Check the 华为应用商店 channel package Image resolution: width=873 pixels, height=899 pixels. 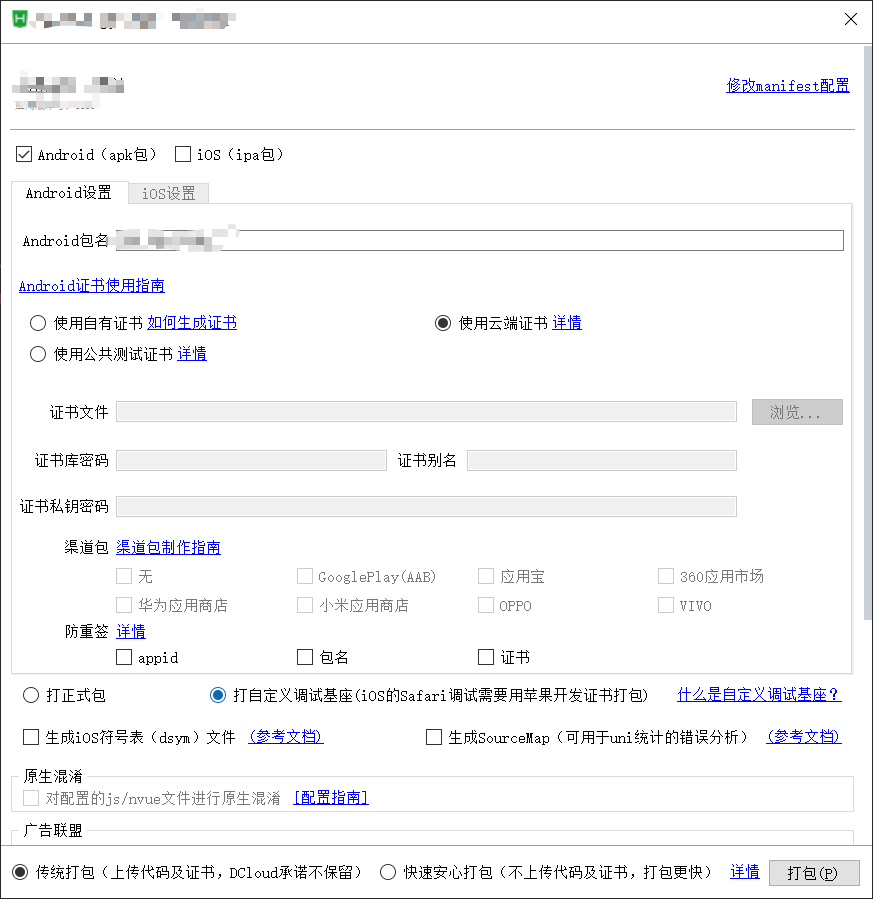(x=124, y=605)
